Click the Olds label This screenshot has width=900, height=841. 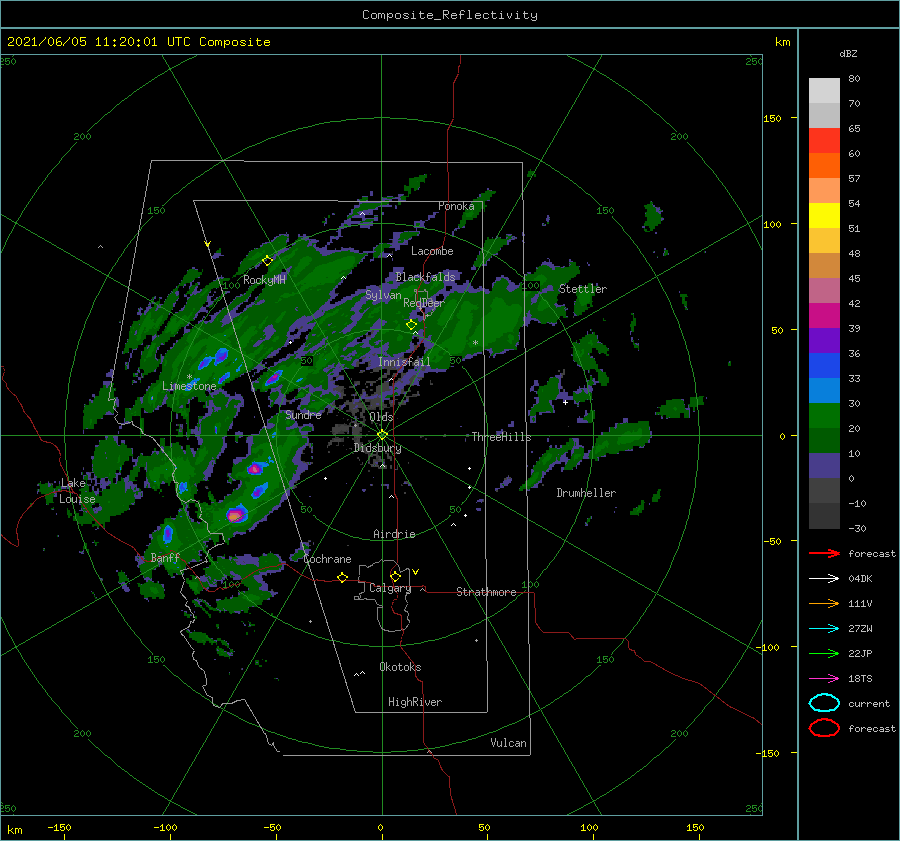(381, 417)
